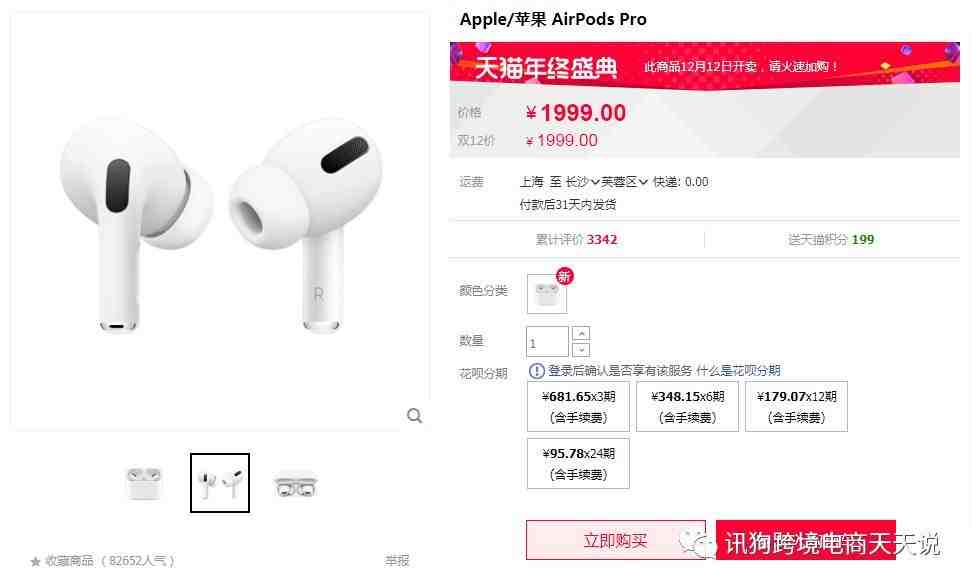Click the 立即购买 buy now button

616,540
